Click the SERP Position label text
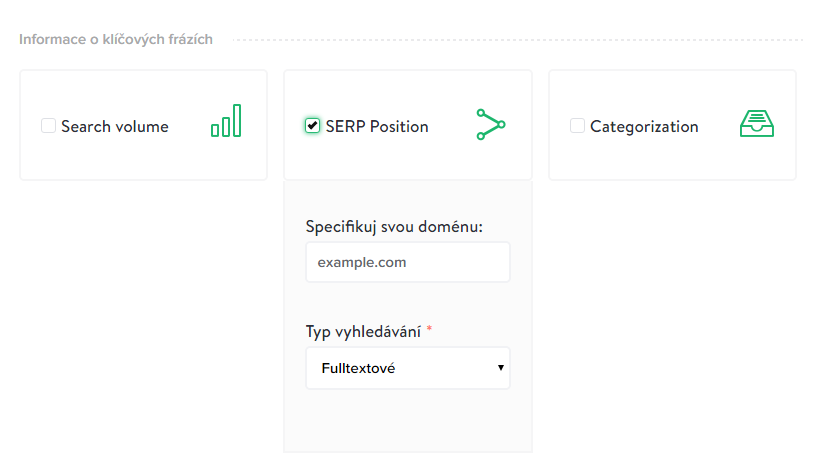 (x=377, y=126)
